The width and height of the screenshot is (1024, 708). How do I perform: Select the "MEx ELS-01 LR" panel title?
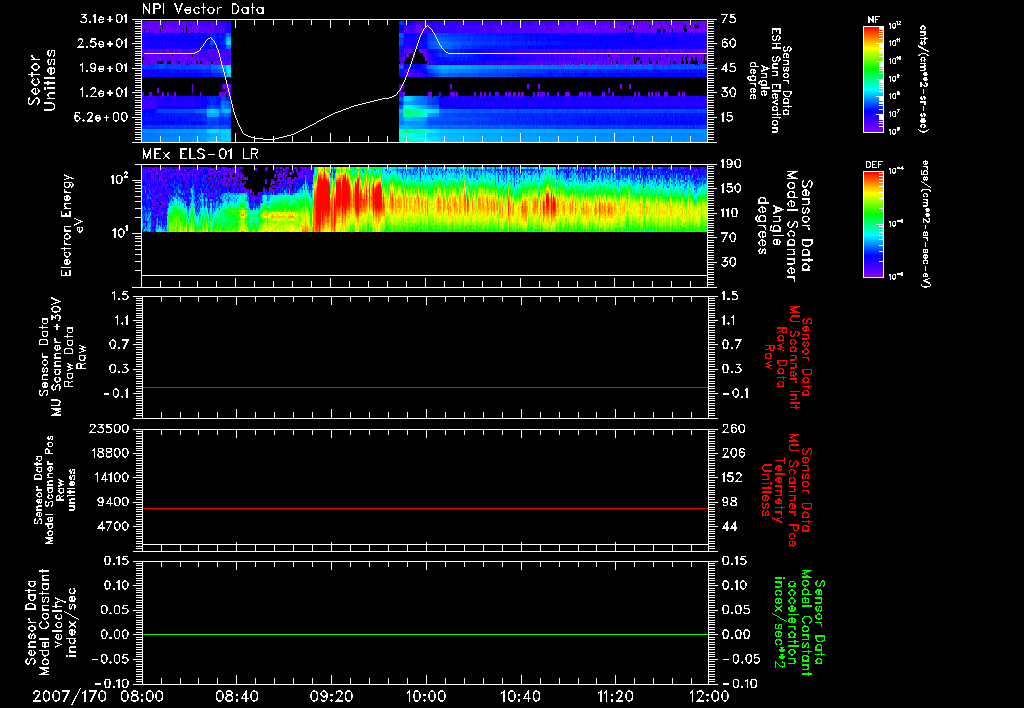tap(200, 154)
